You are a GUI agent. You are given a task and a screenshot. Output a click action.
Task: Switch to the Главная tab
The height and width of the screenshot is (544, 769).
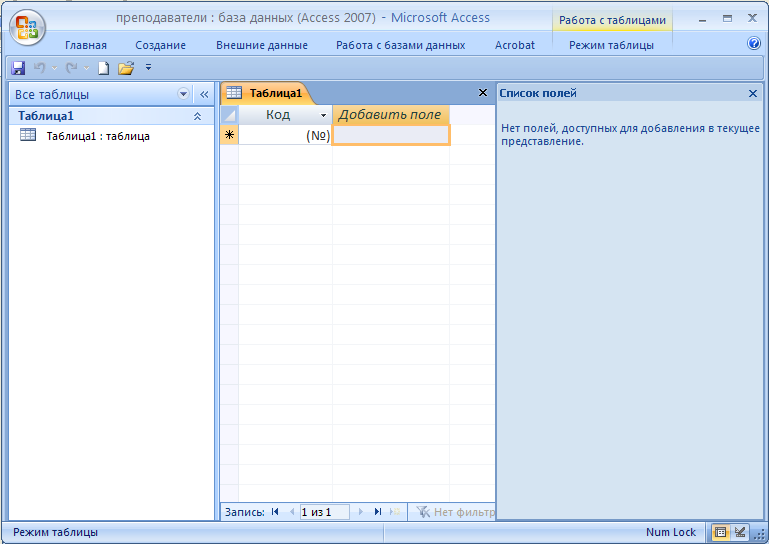(86, 45)
